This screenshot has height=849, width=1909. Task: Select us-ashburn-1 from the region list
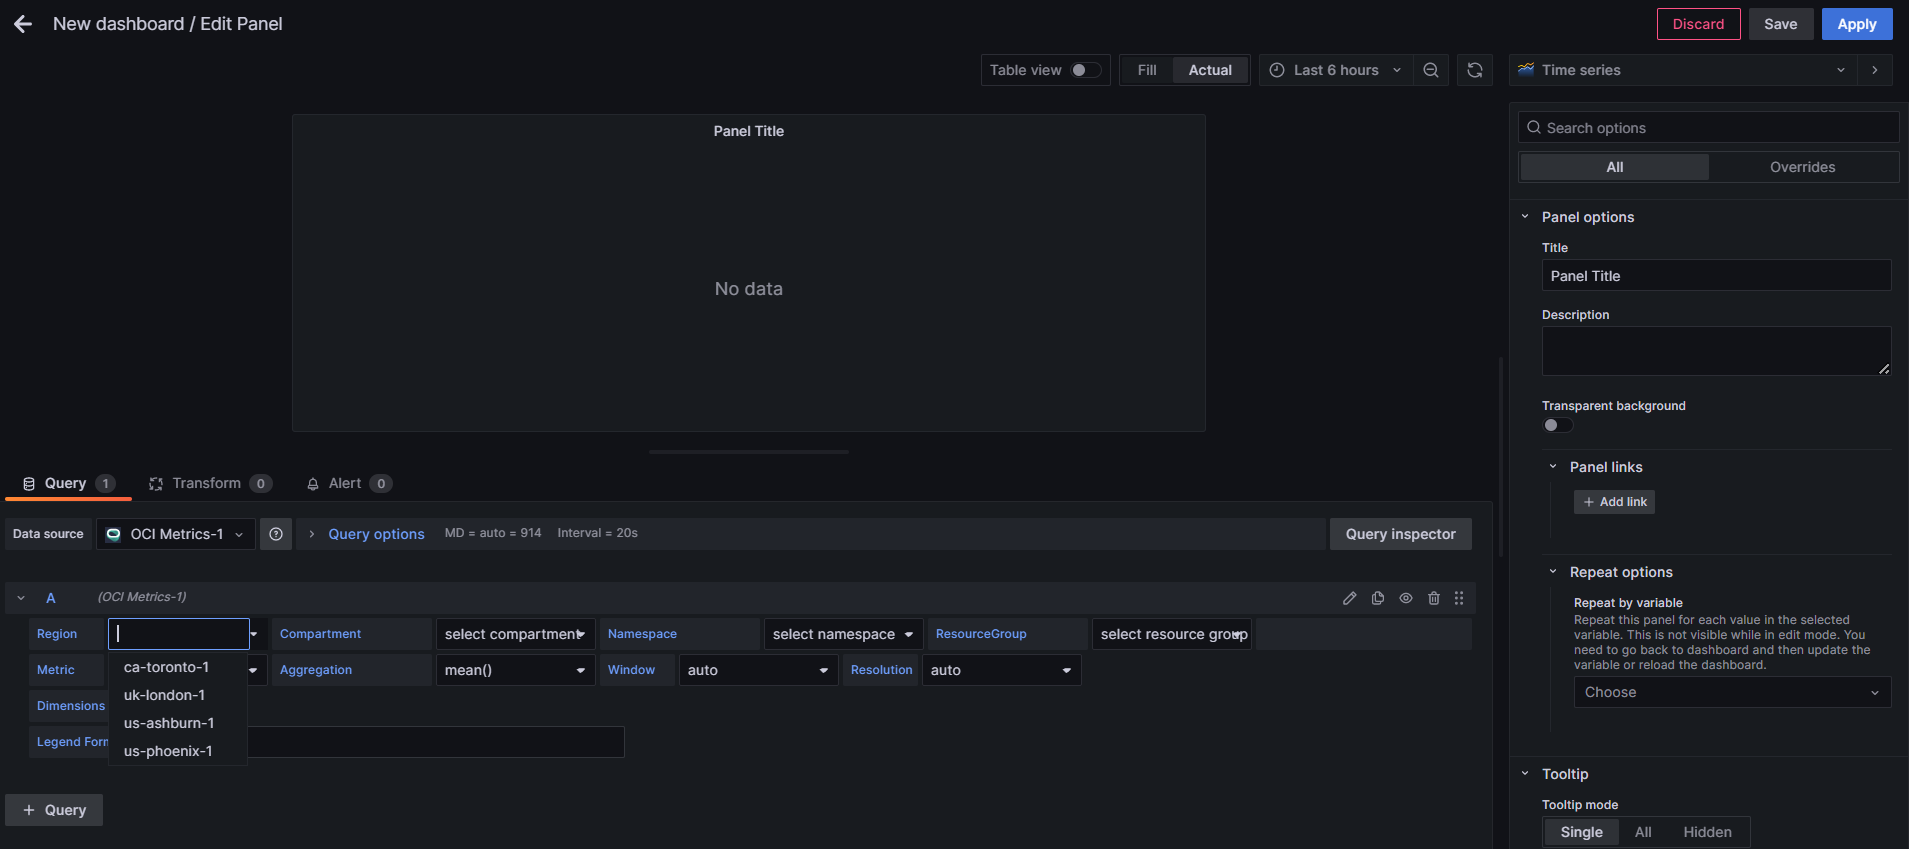tap(169, 723)
